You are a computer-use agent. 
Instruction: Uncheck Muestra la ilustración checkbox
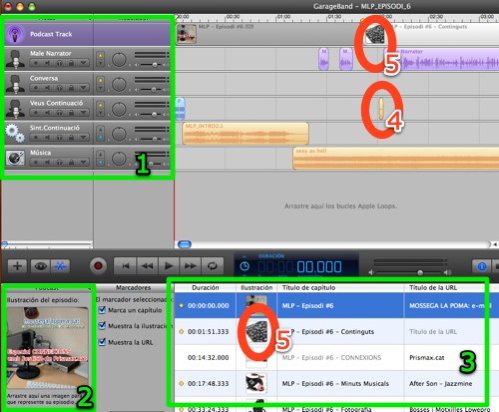tap(102, 326)
